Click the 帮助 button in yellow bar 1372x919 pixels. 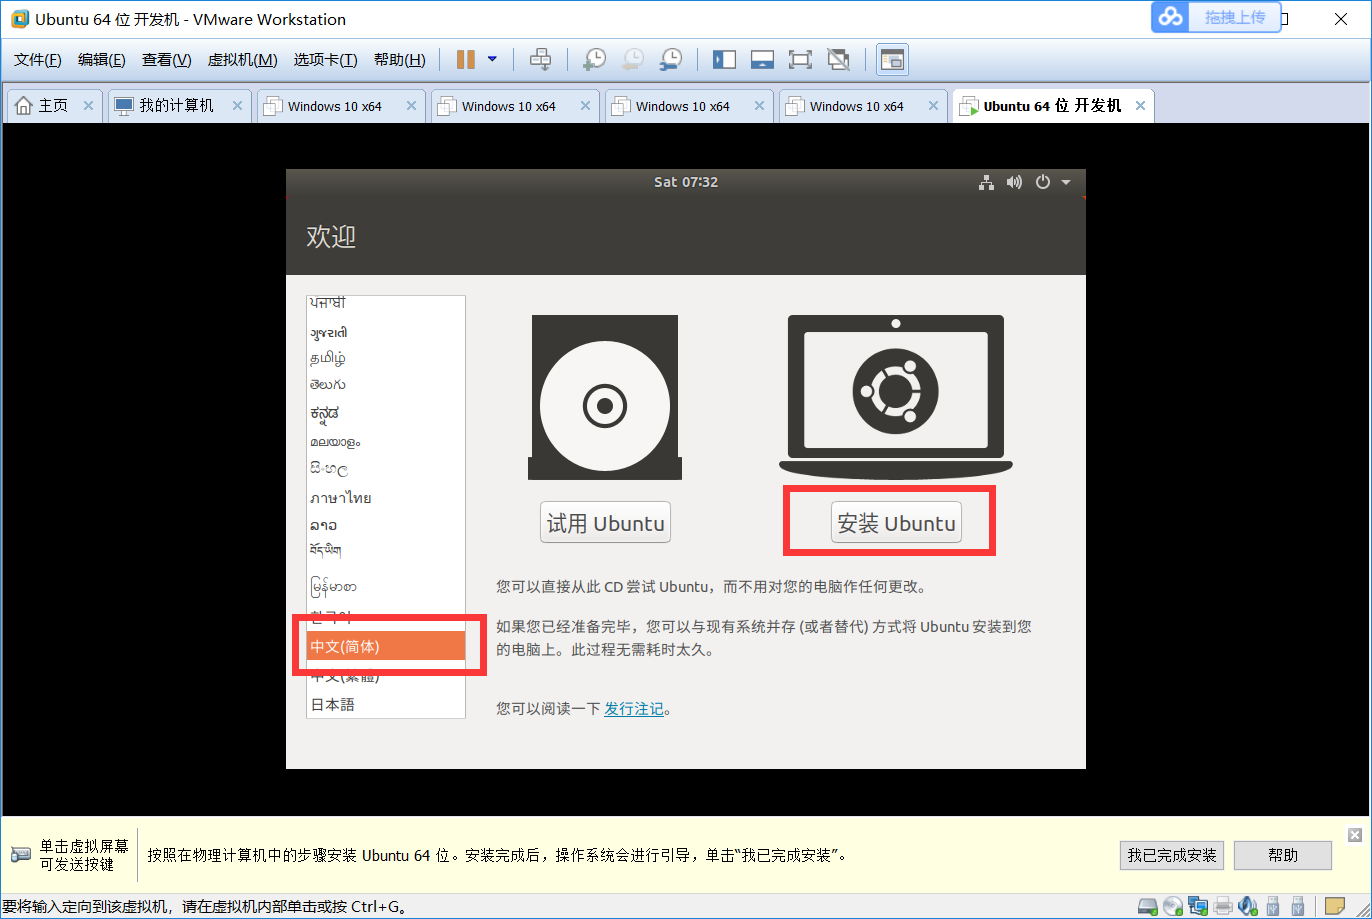pos(1283,855)
